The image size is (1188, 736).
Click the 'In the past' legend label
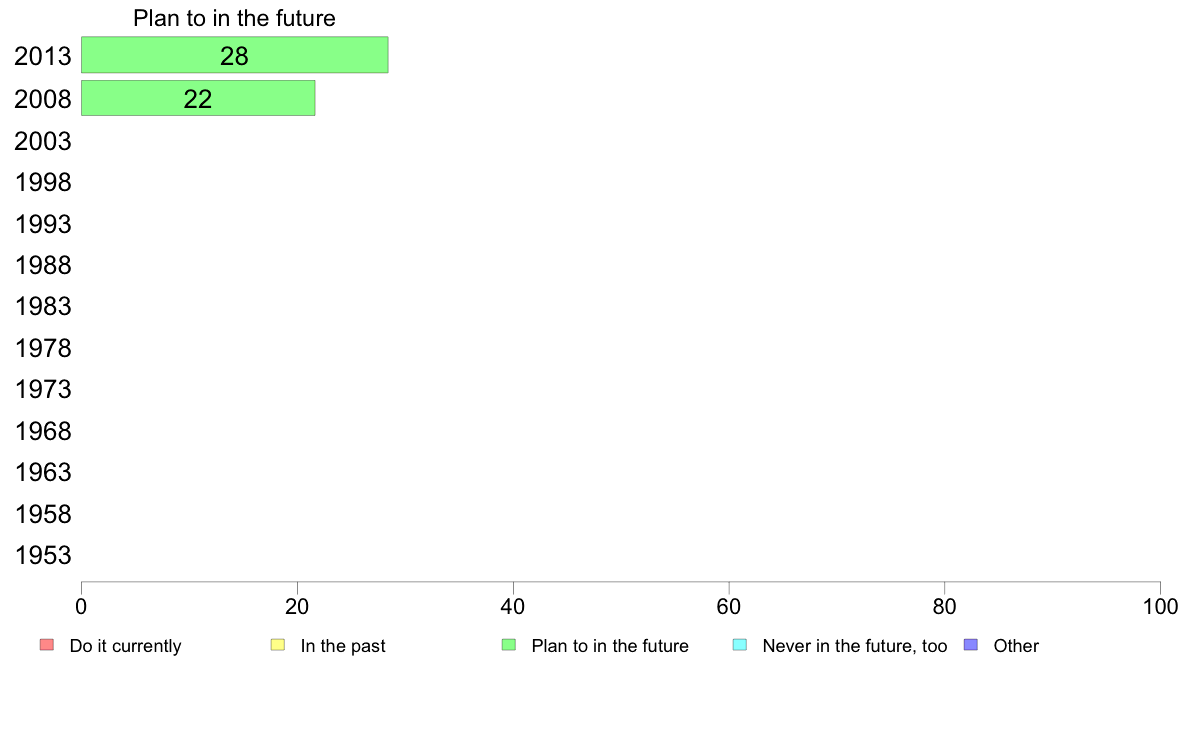click(x=343, y=646)
